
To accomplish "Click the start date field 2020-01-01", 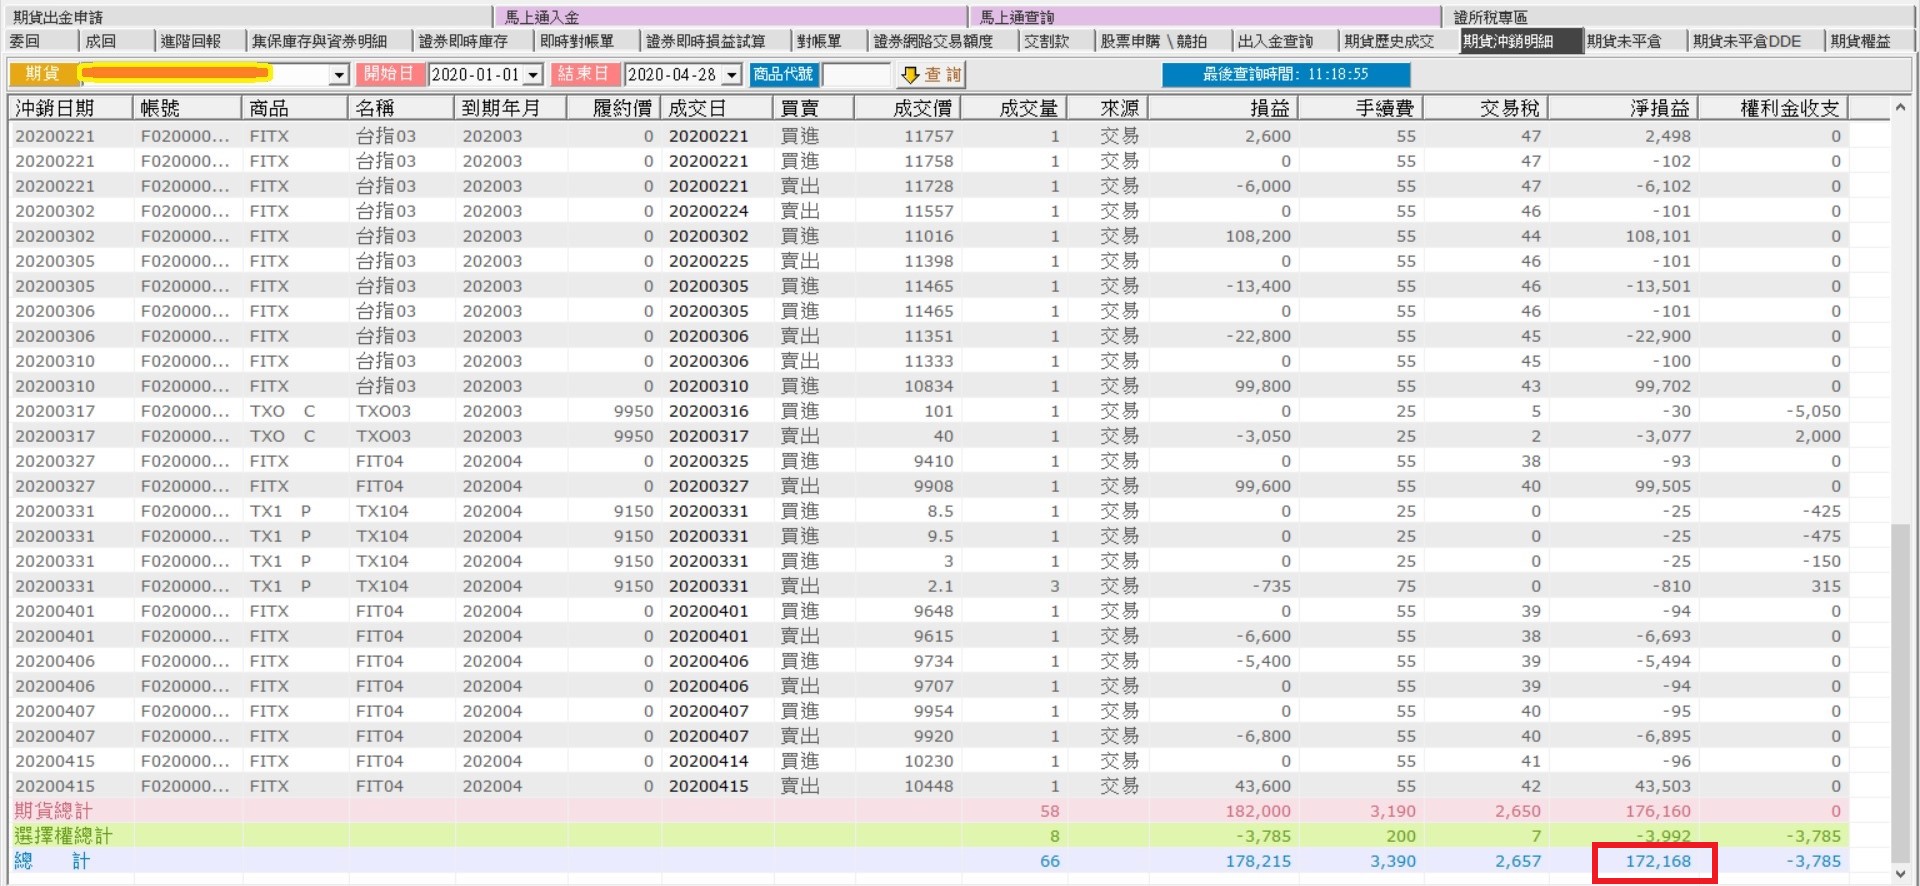I will 476,75.
